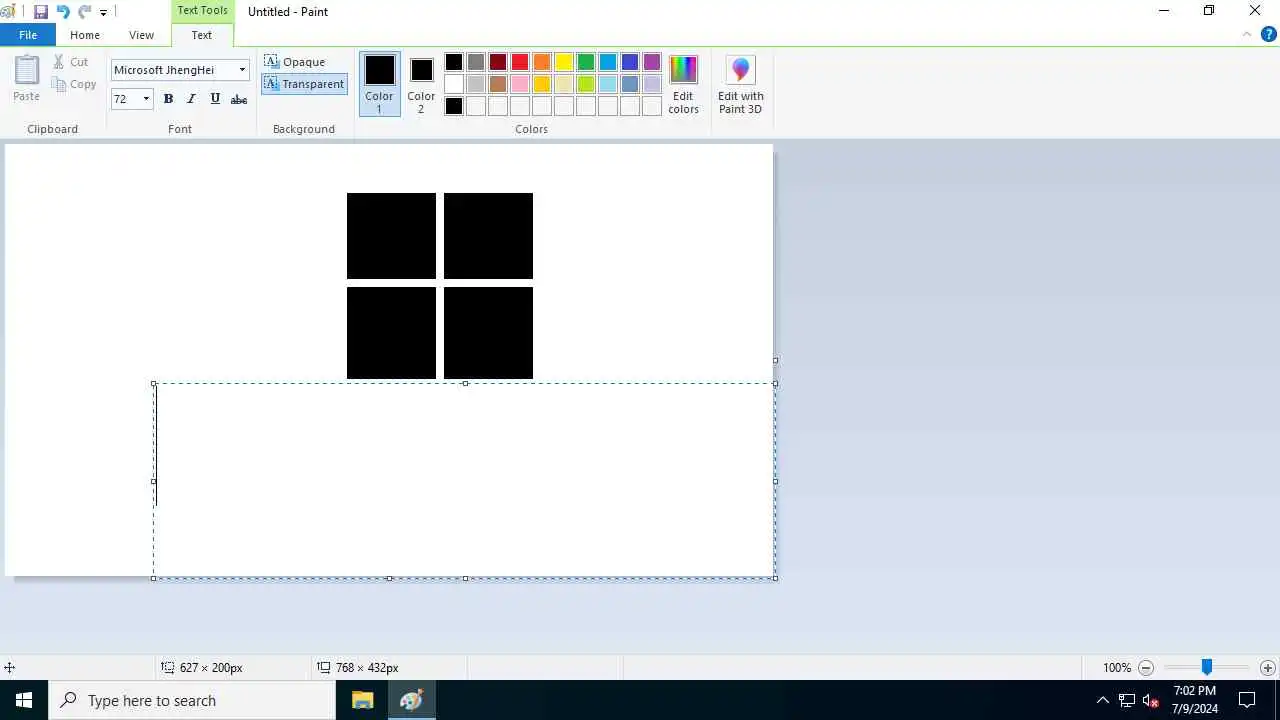
Task: Click the Copy button
Action: (x=75, y=85)
